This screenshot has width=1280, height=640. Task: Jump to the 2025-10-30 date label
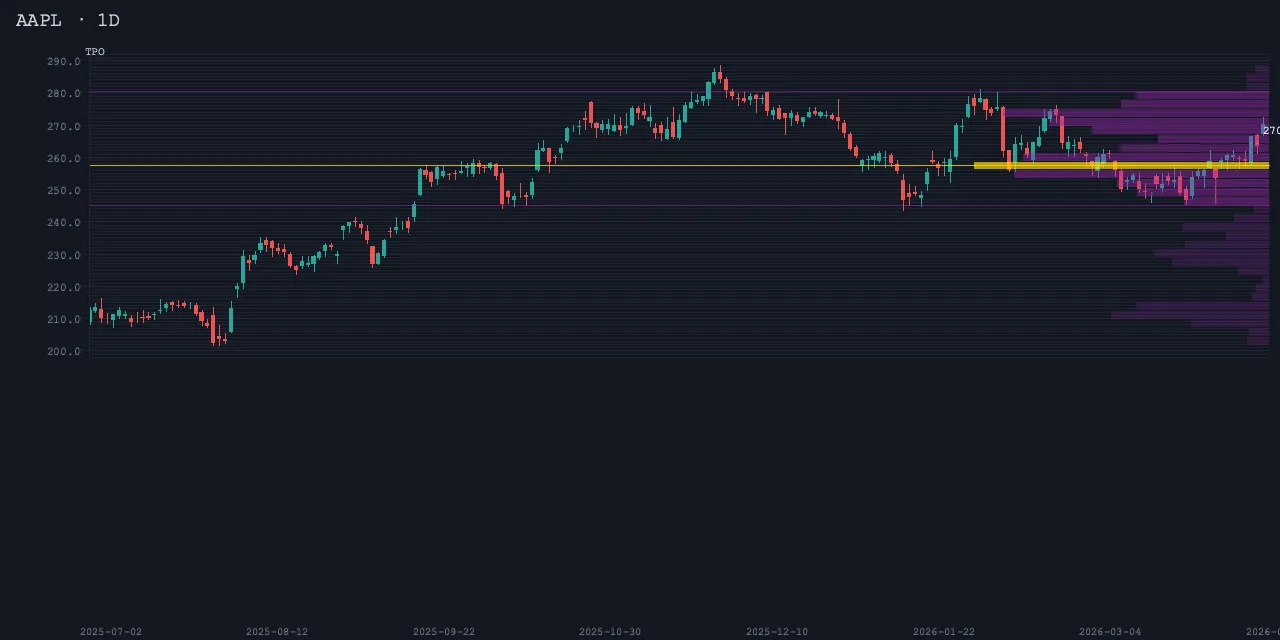coord(610,632)
